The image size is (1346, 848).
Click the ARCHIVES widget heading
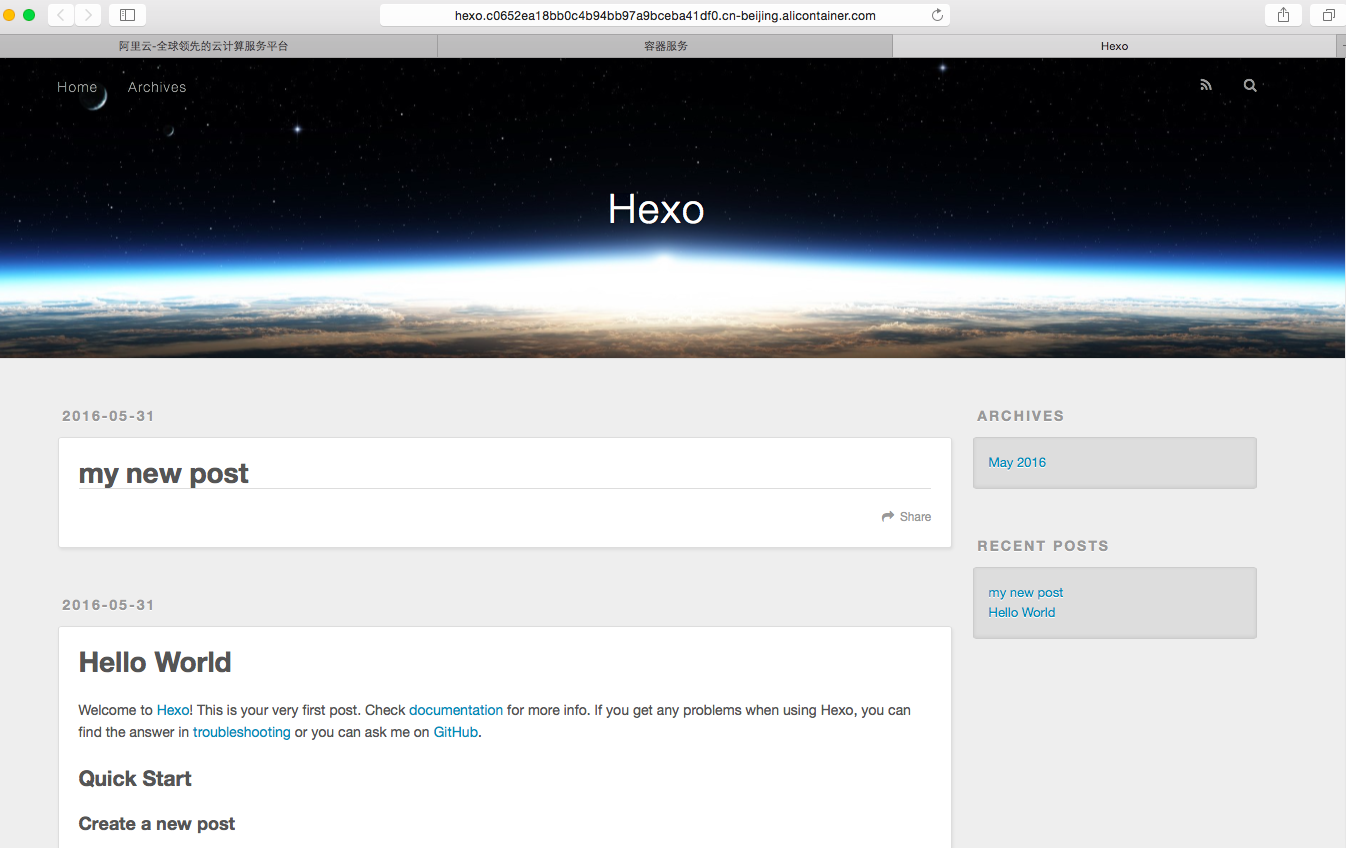(1020, 416)
